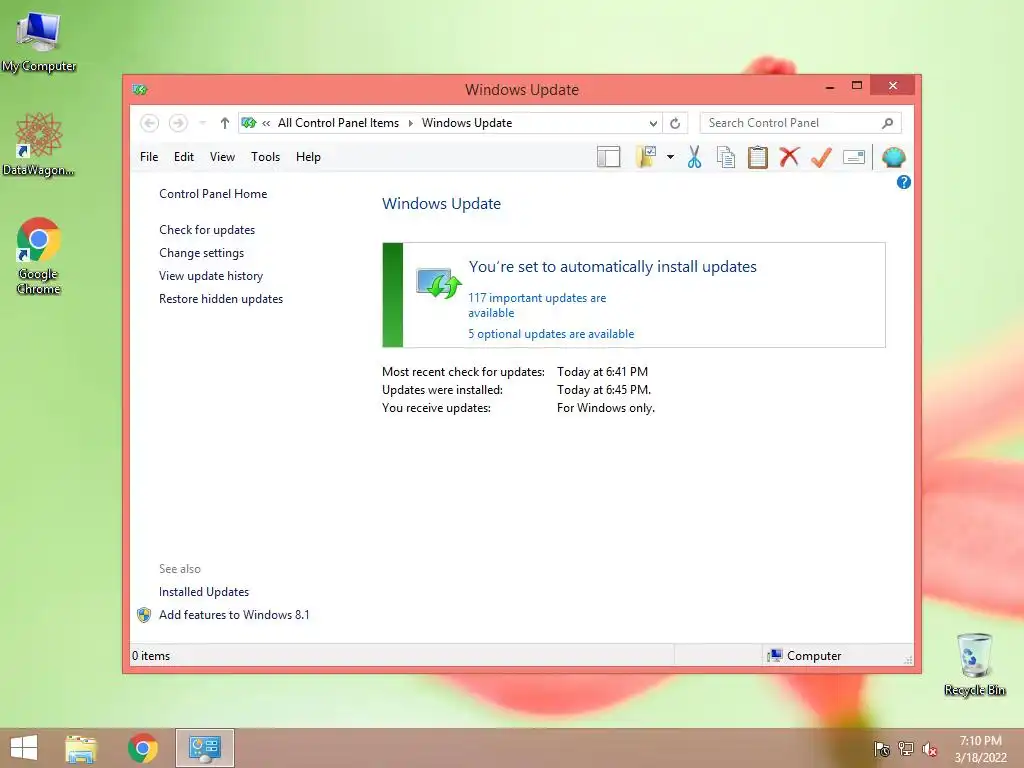Click All Control Panel Items breadcrumb
Image resolution: width=1024 pixels, height=768 pixels.
[x=338, y=123]
